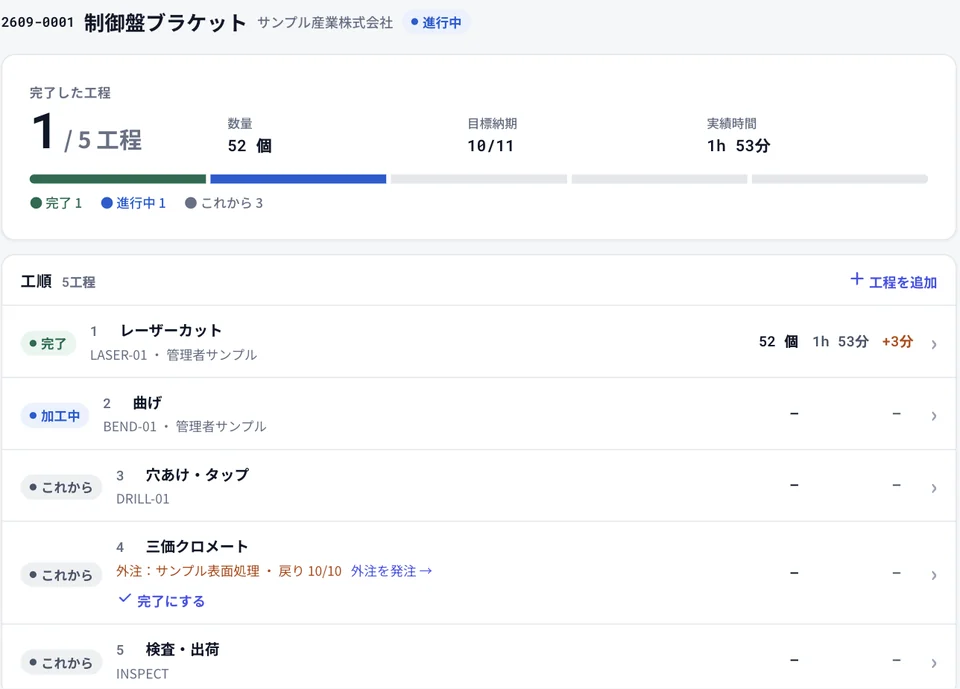960x689 pixels.
Task: Select the レーザーカット process name
Action: pos(171,331)
